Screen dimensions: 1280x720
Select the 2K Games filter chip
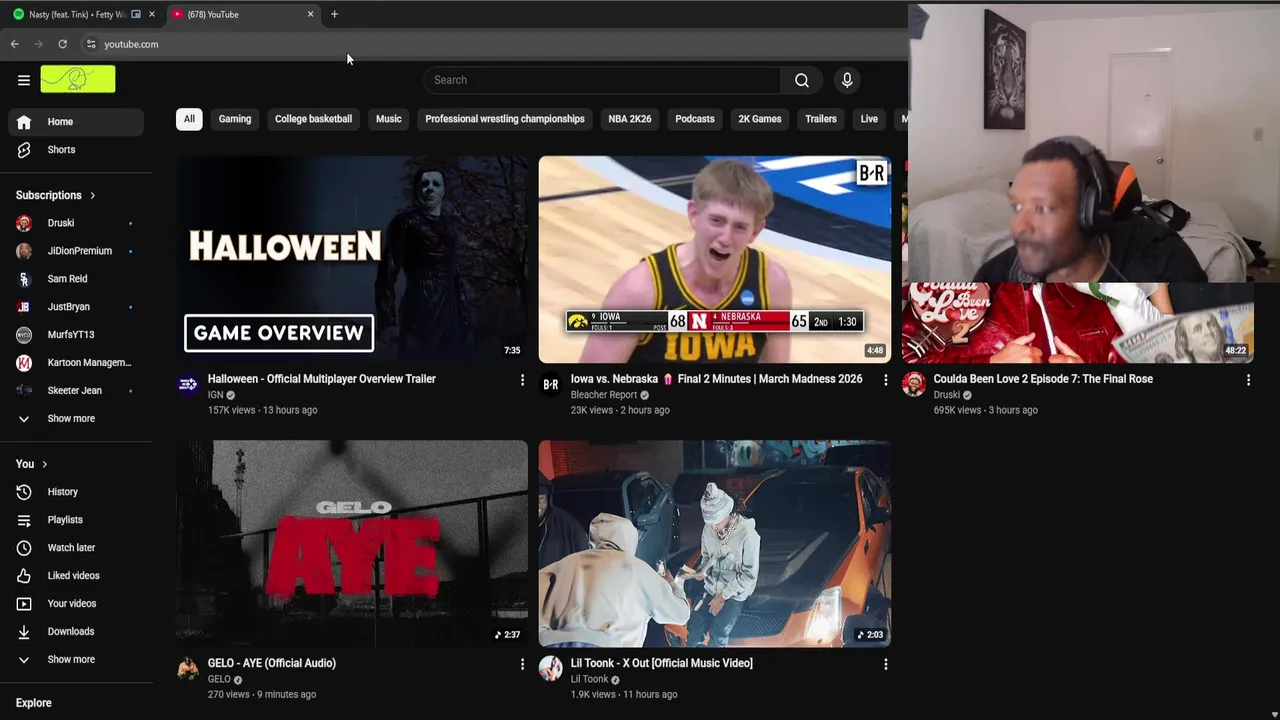(760, 119)
